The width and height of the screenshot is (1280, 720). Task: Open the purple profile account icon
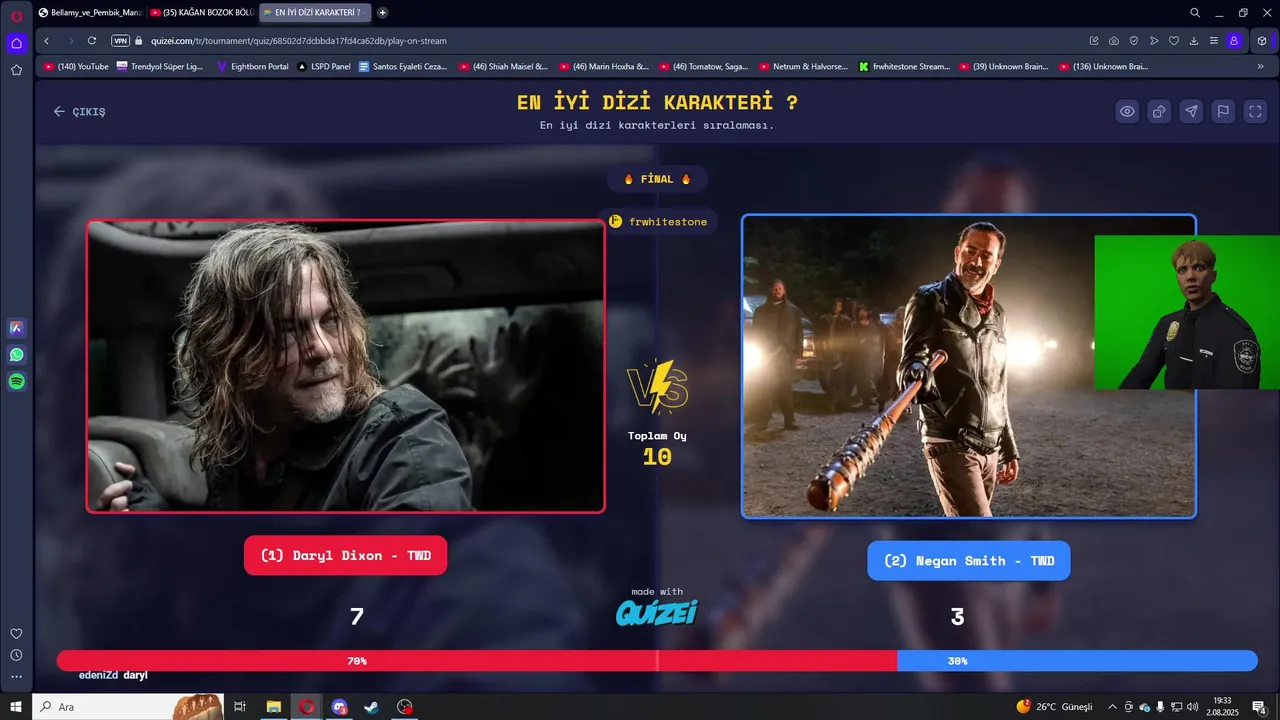(x=1234, y=41)
